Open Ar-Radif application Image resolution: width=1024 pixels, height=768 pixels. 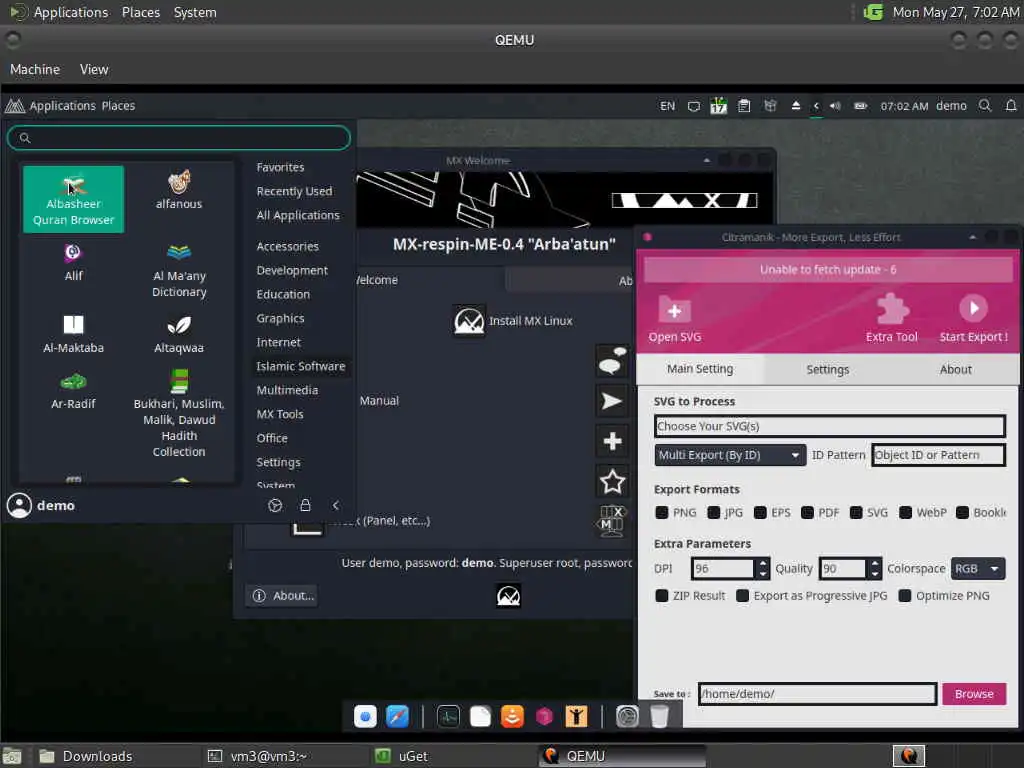(73, 391)
